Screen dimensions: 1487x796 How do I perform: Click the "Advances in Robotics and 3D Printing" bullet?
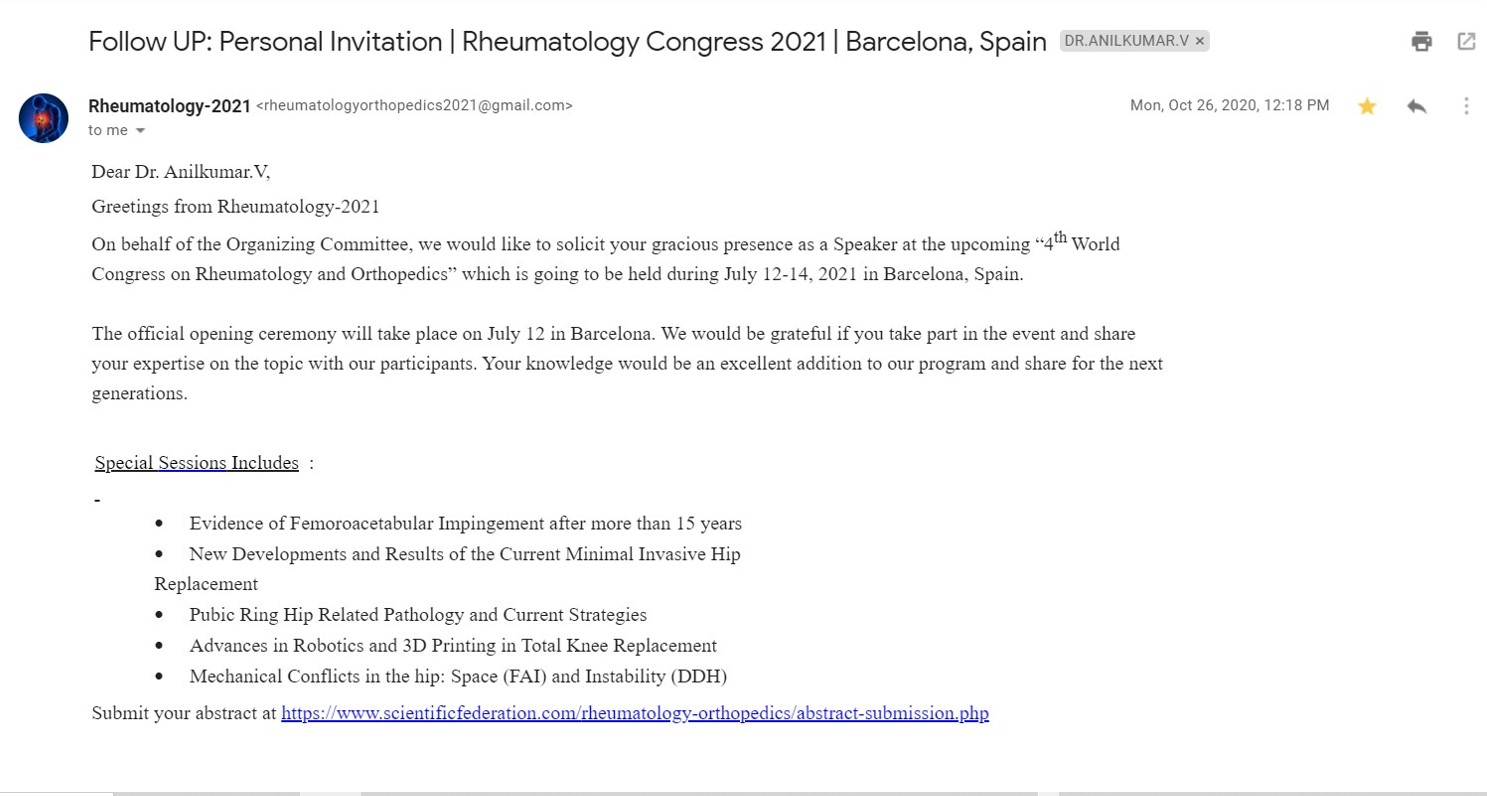(453, 646)
